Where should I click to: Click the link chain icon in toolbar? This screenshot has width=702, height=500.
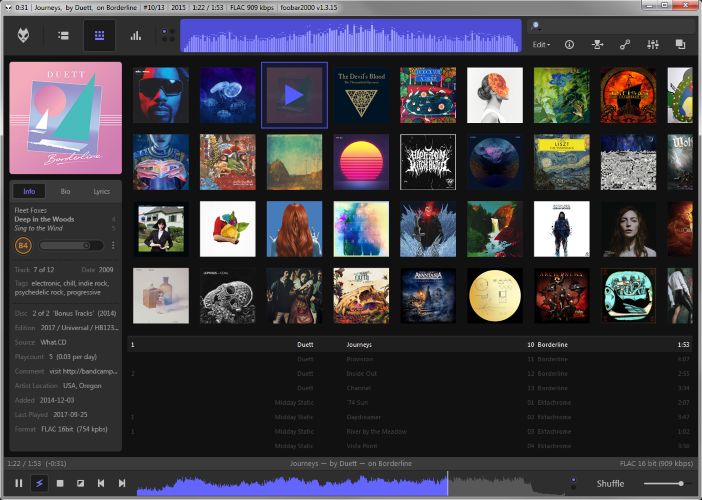tap(625, 44)
